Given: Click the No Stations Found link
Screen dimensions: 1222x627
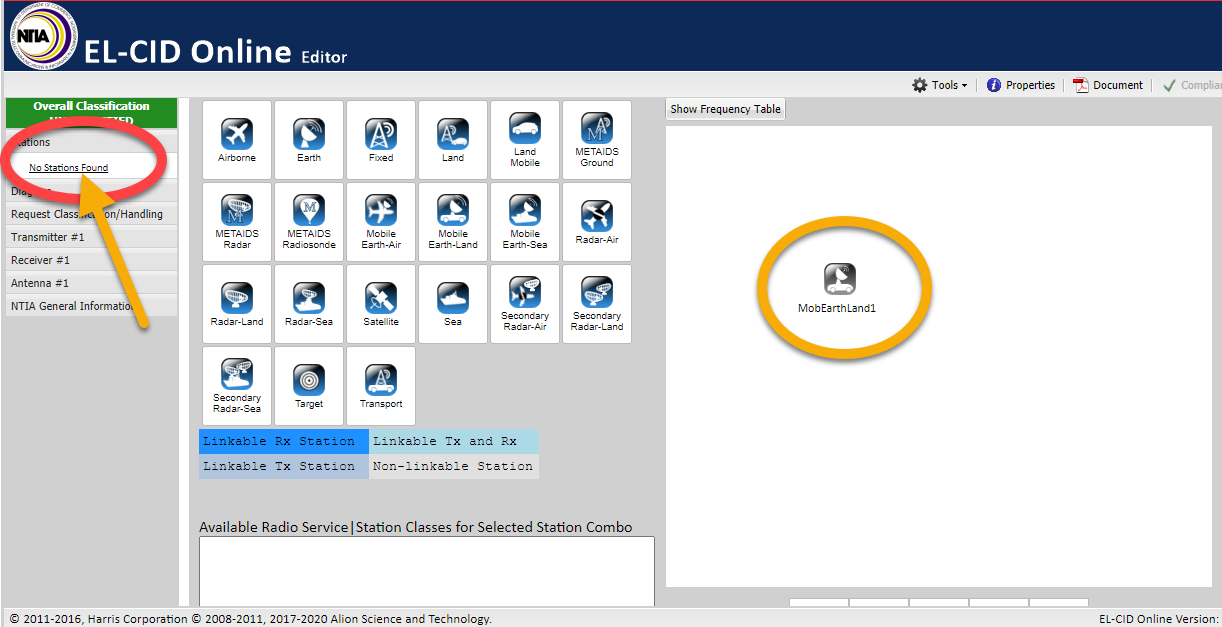Looking at the screenshot, I should [68, 167].
